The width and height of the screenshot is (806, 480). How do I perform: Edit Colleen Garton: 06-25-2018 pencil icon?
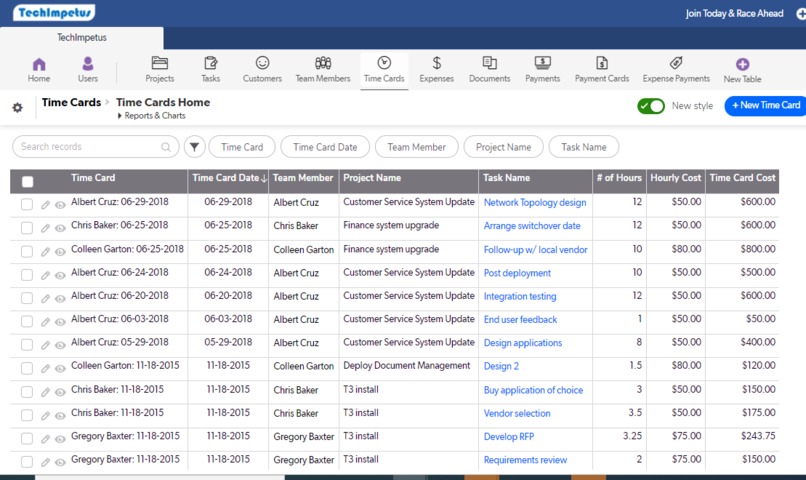(x=45, y=252)
